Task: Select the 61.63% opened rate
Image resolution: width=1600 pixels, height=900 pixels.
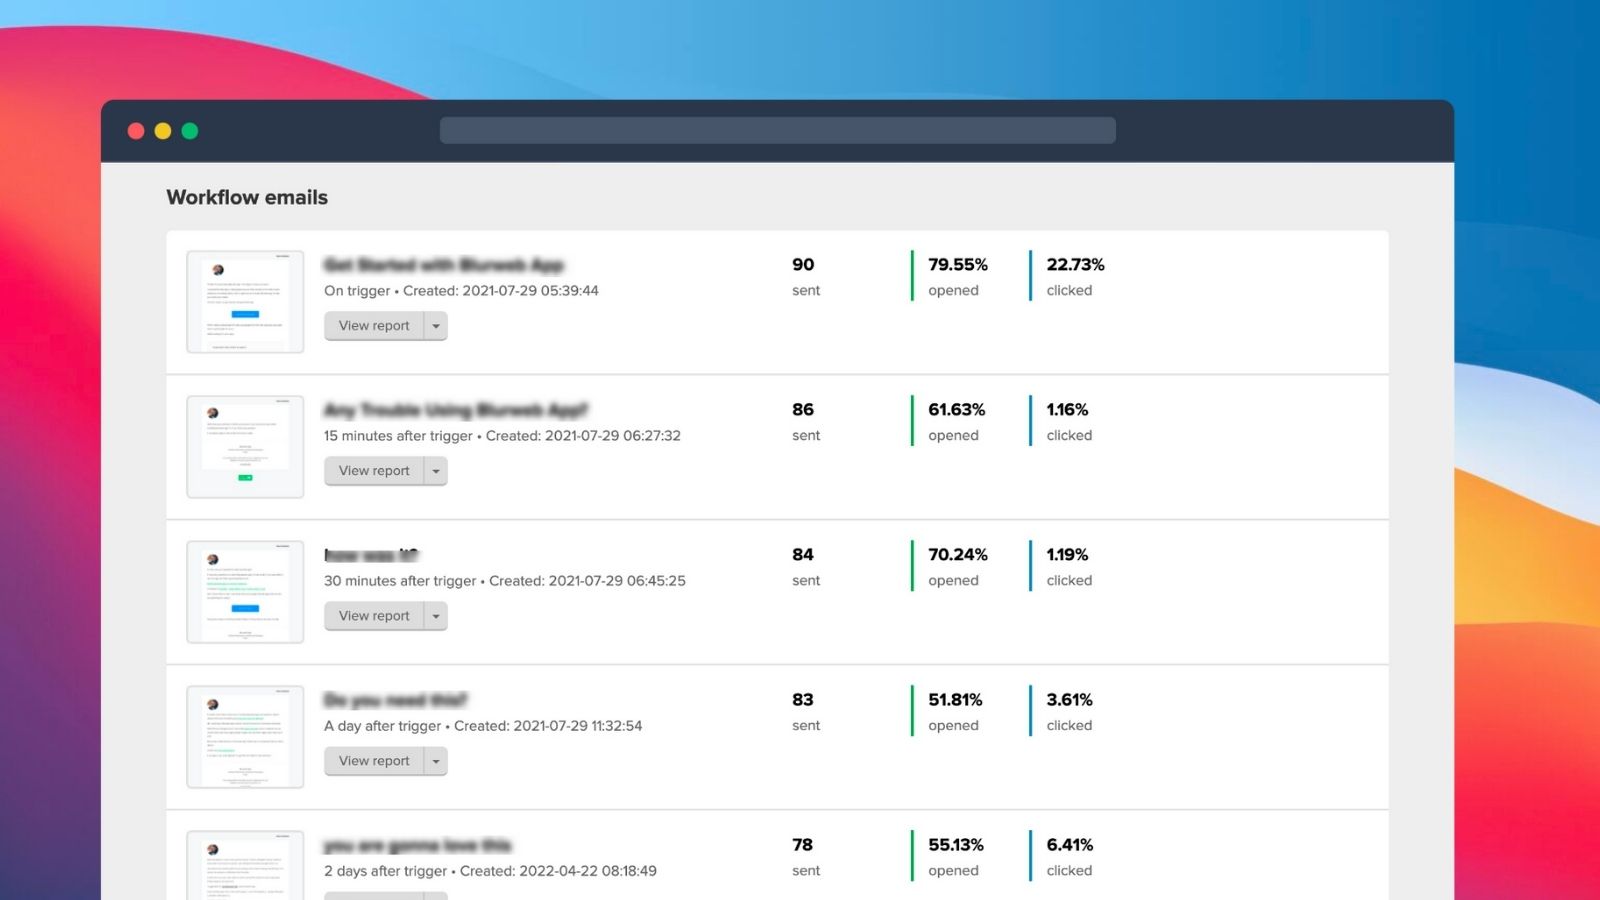Action: click(957, 410)
